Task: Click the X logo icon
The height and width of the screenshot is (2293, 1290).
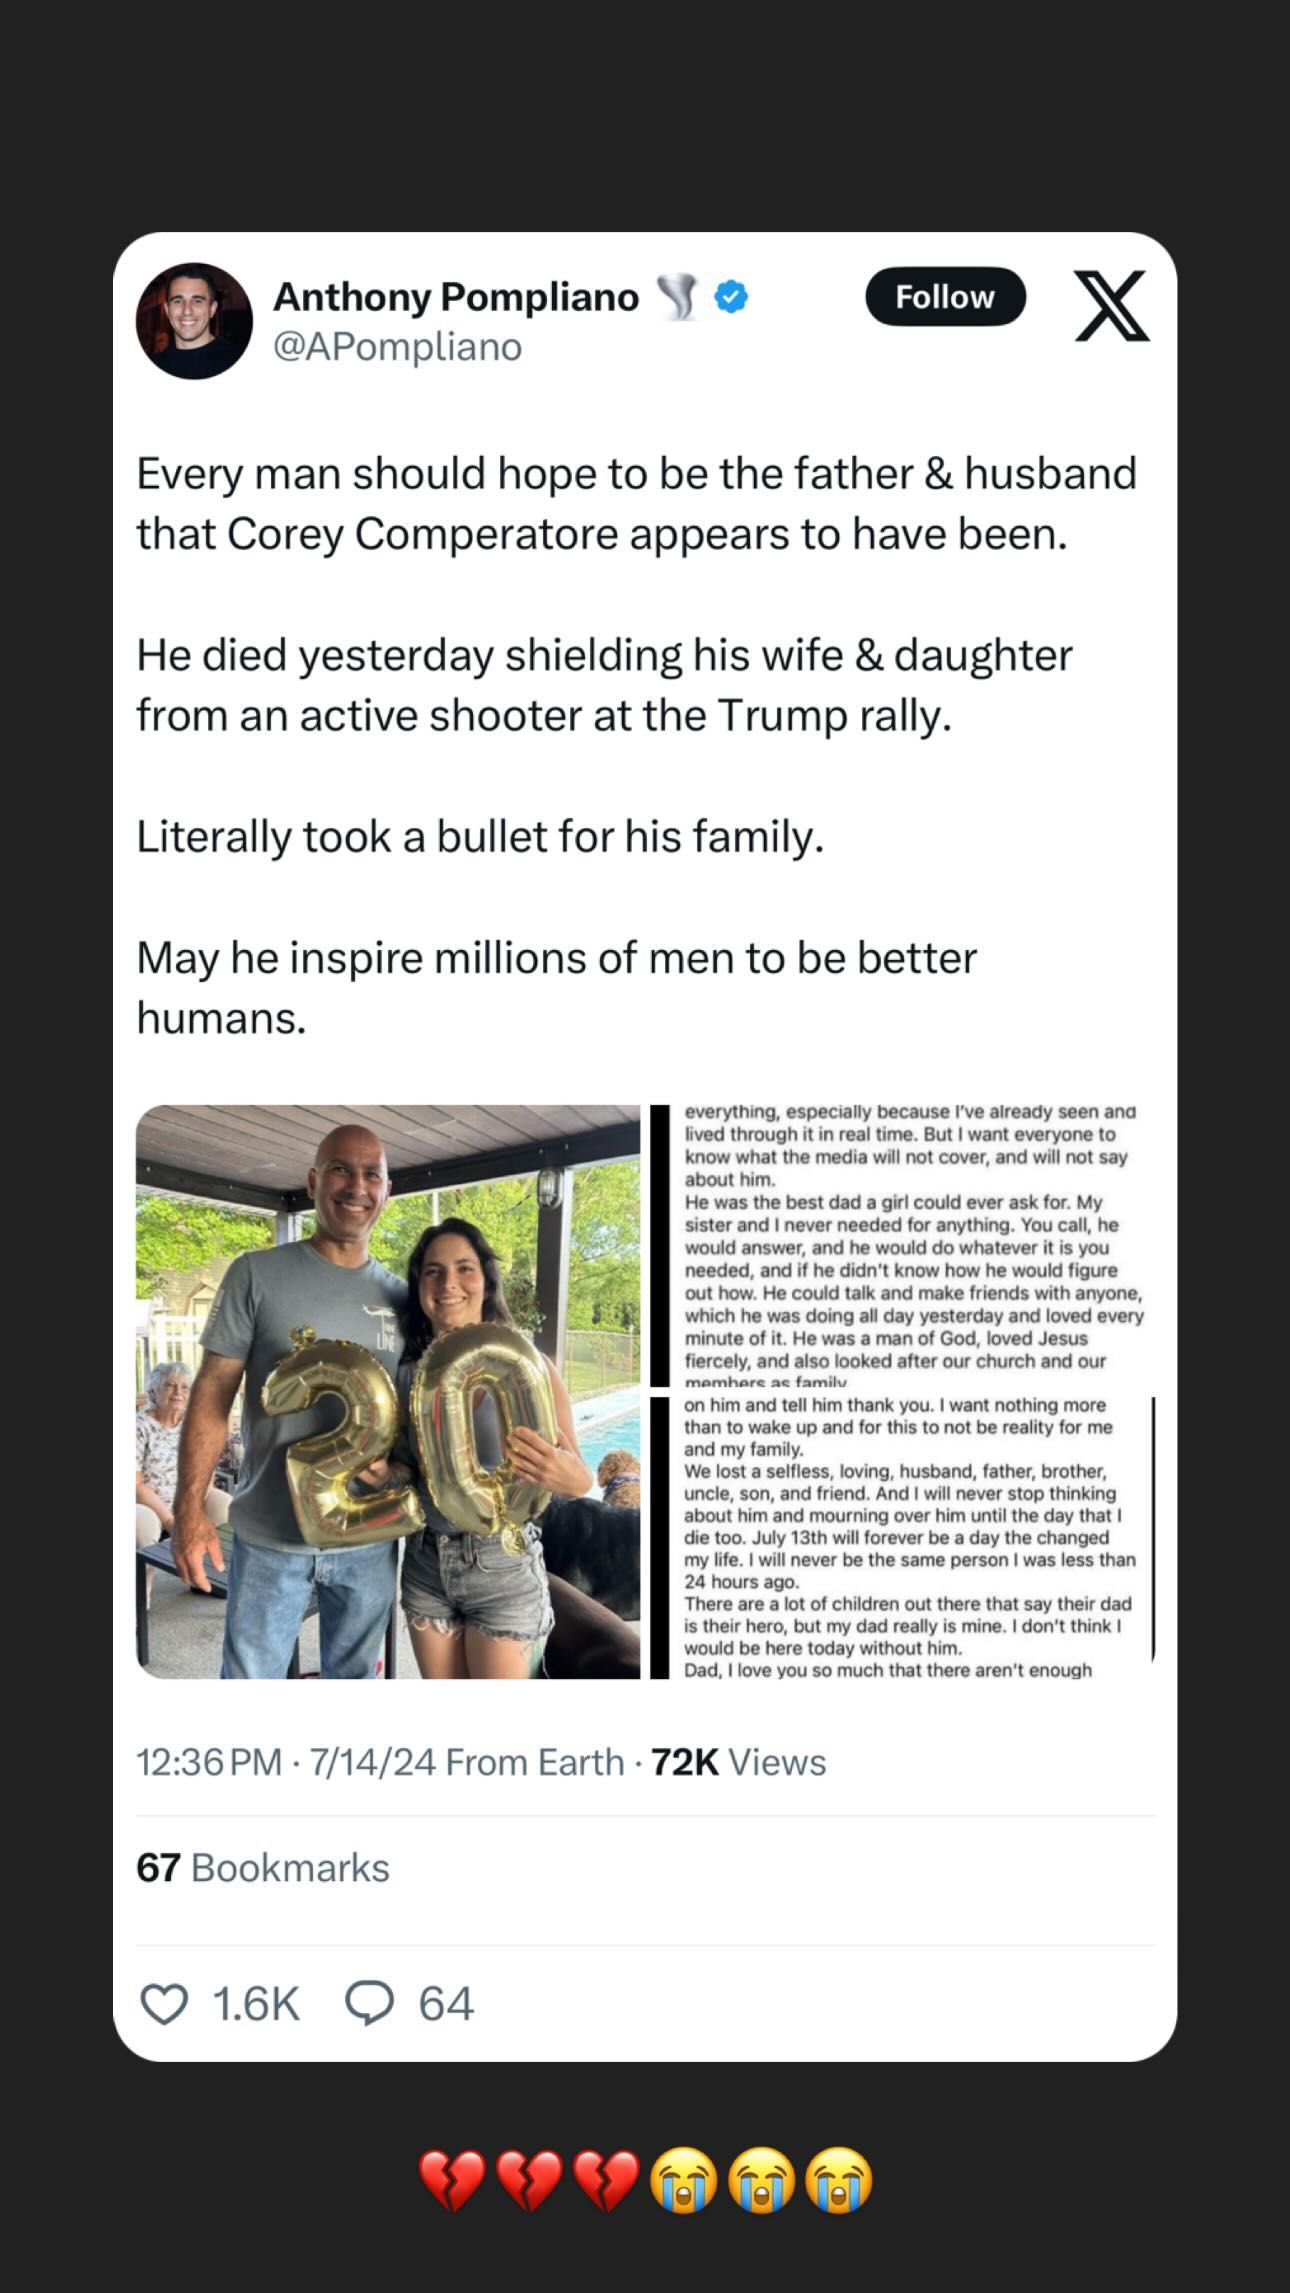Action: pos(1112,305)
